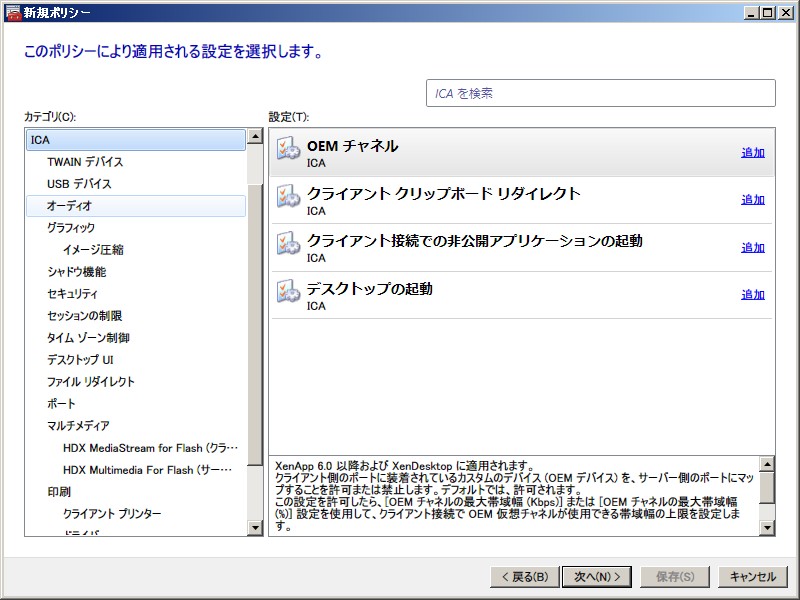The width and height of the screenshot is (800, 600).
Task: Open the グラフィック category
Action: click(71, 228)
